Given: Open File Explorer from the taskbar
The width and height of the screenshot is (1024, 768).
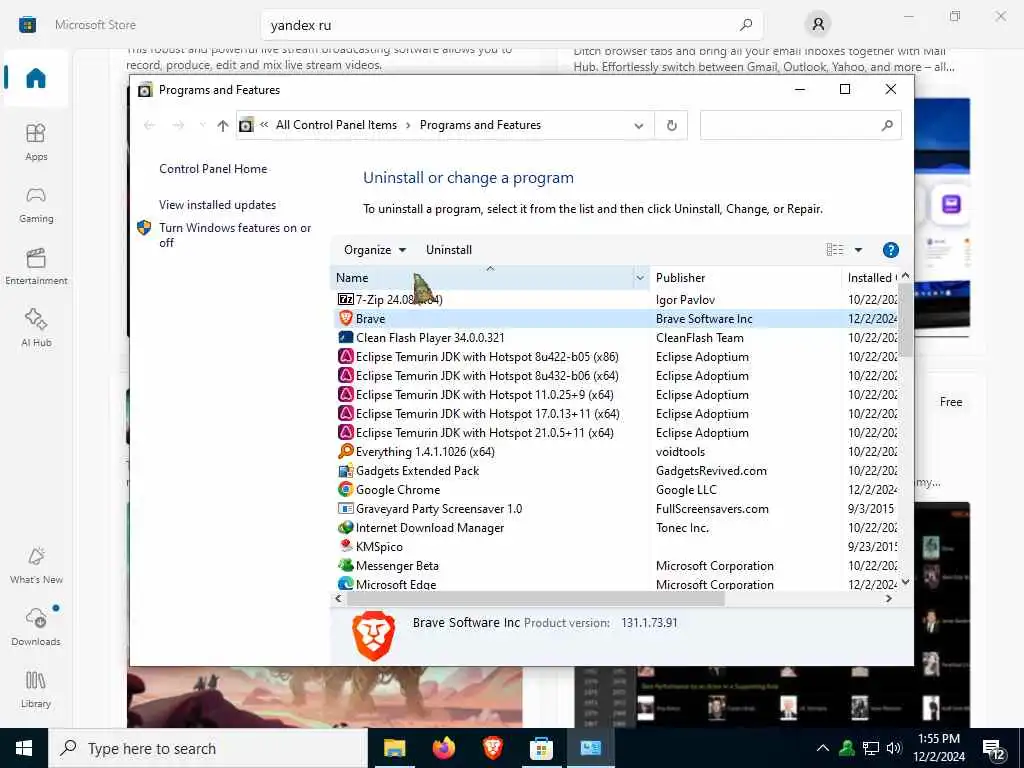Looking at the screenshot, I should click(x=394, y=748).
